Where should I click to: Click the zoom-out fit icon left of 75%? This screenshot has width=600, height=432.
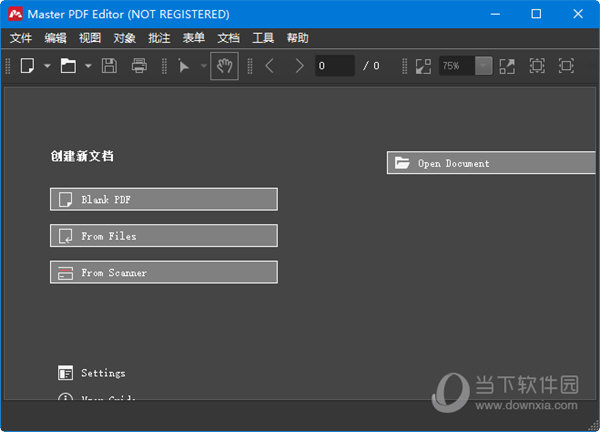click(x=423, y=66)
